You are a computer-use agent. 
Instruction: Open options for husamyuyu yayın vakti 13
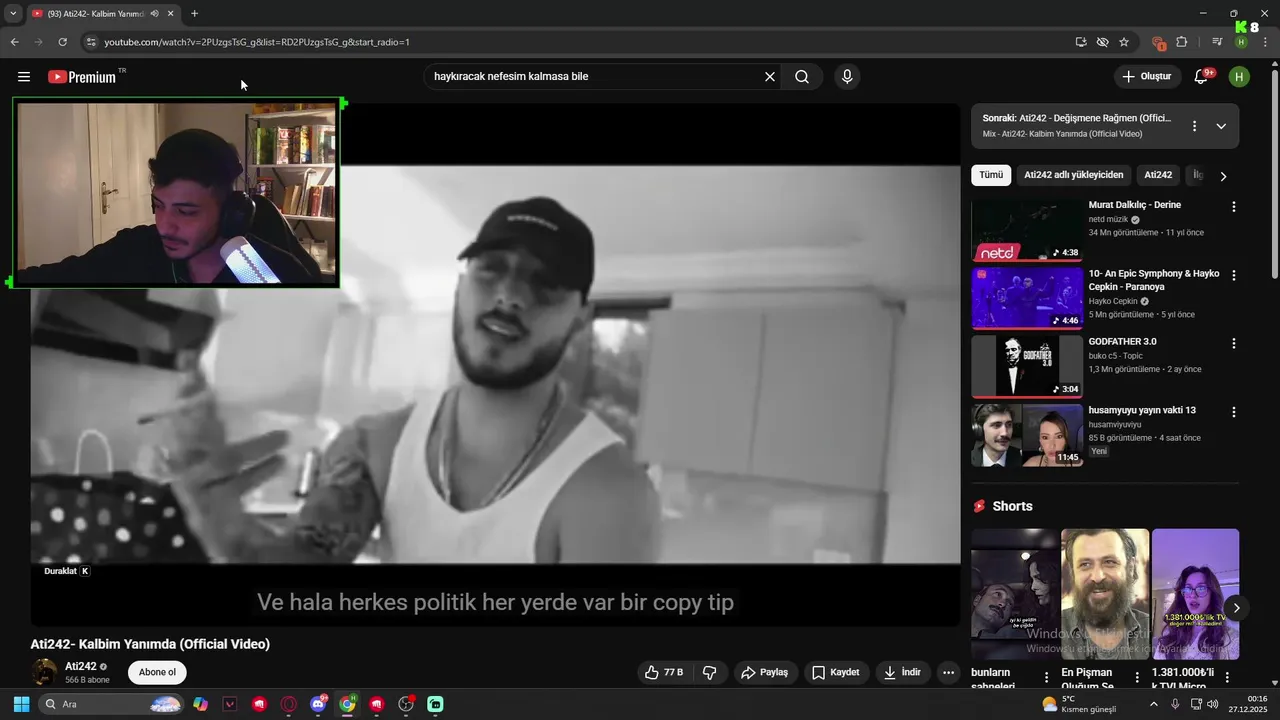point(1234,412)
